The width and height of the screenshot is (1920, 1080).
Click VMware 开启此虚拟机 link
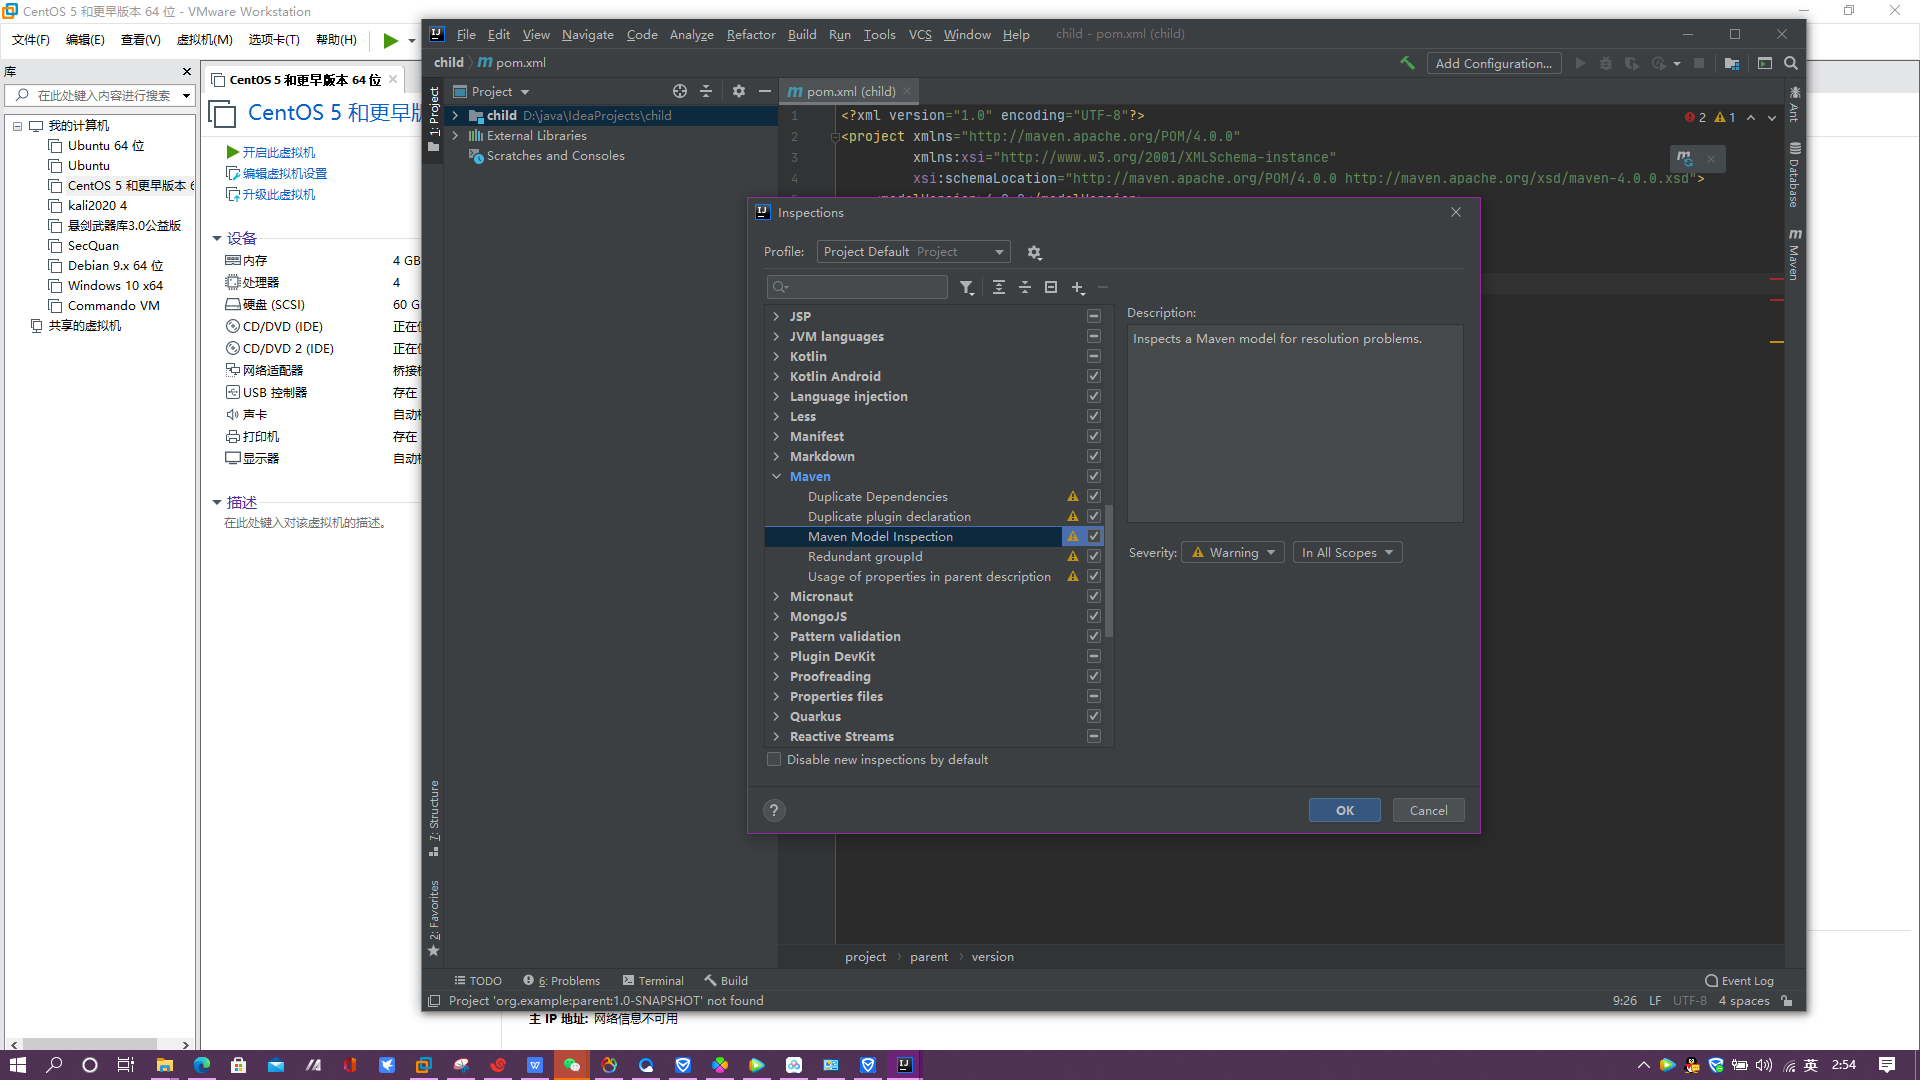(278, 152)
